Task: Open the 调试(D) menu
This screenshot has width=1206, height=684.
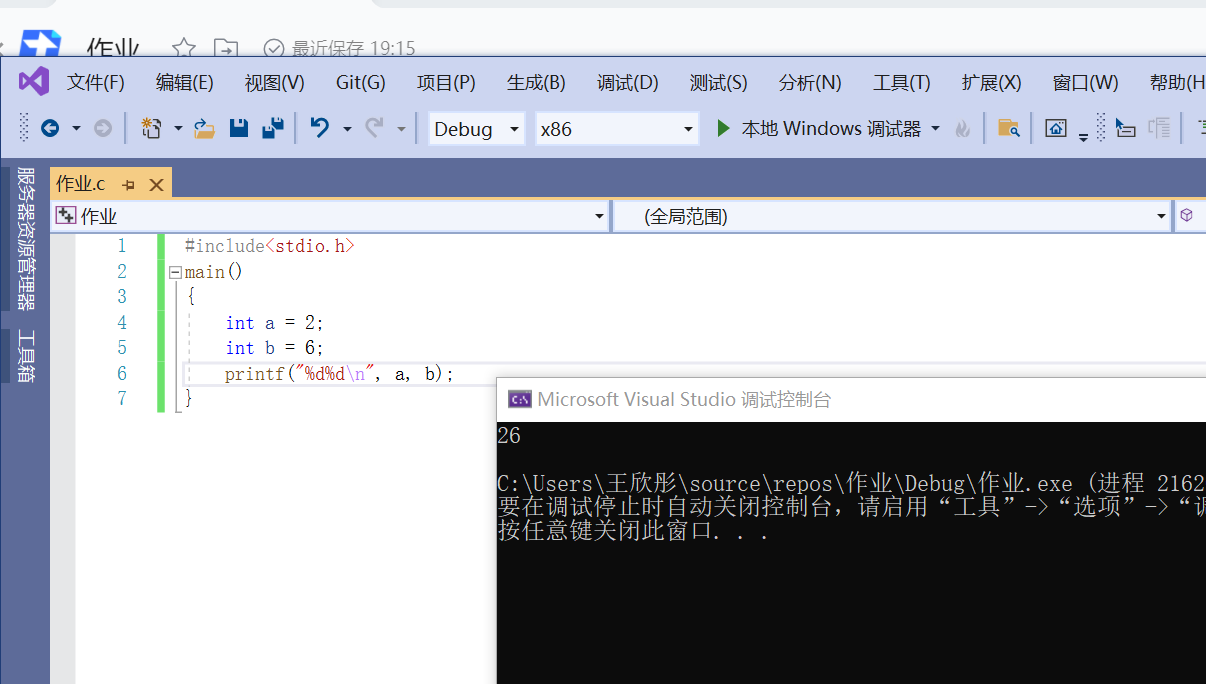Action: [627, 82]
